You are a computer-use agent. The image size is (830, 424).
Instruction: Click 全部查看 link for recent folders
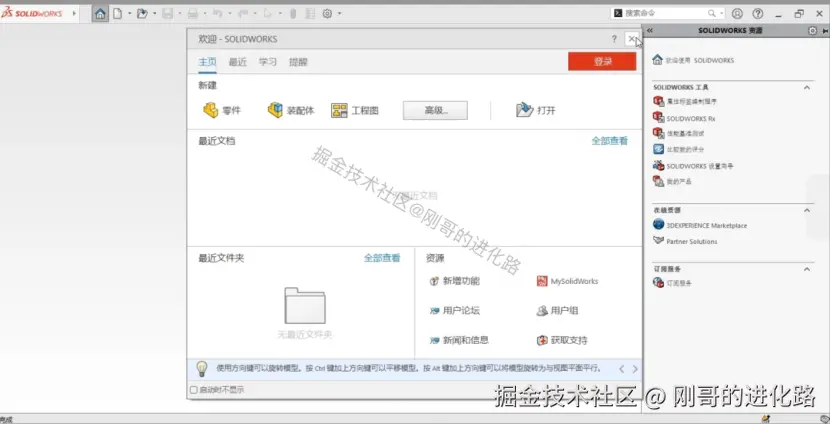(x=382, y=258)
